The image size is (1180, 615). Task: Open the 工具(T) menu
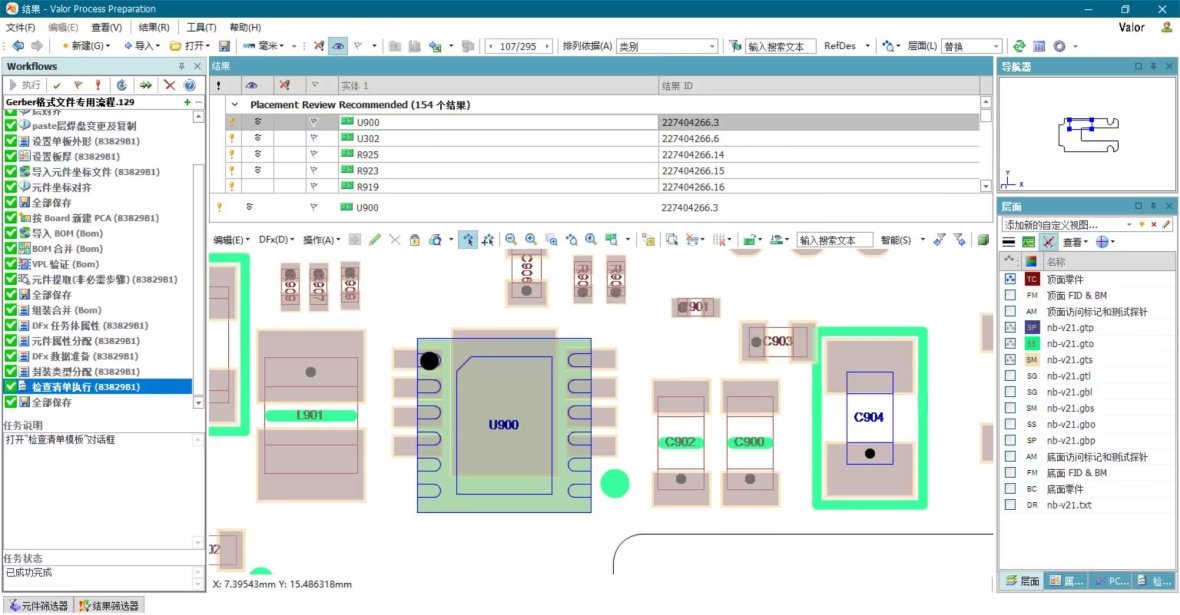[201, 27]
